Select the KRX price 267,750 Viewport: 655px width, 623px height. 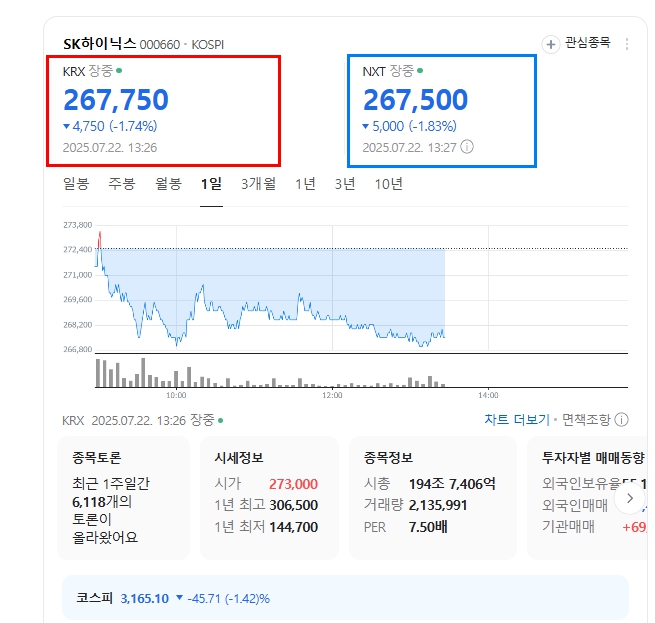point(116,100)
